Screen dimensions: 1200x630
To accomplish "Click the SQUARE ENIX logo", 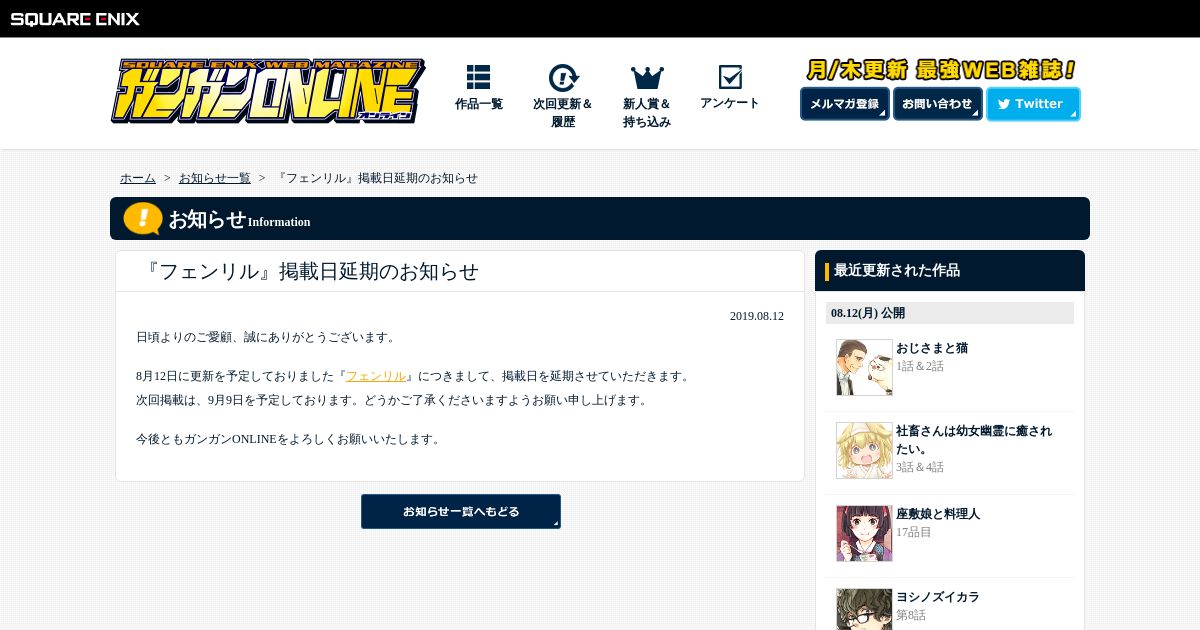I will pos(75,18).
